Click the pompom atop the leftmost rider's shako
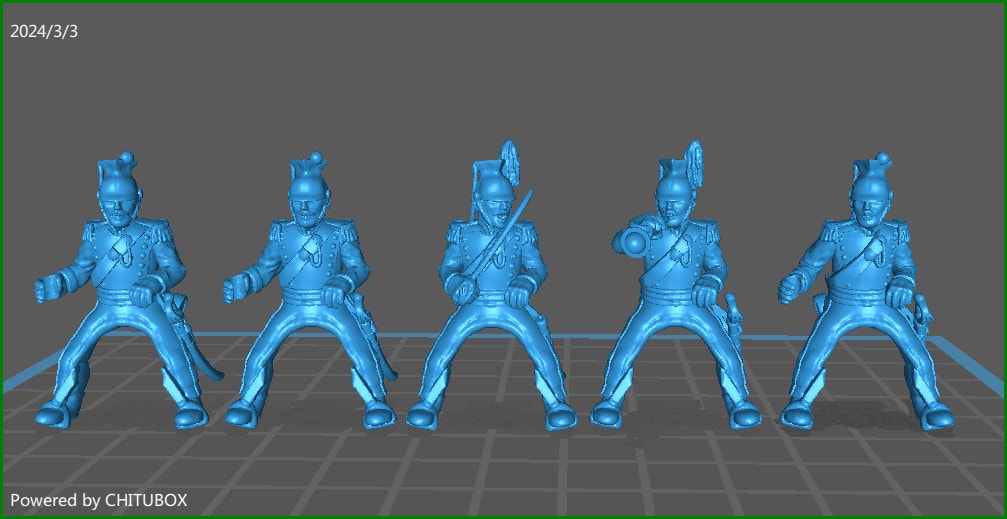The width and height of the screenshot is (1007, 519). 127,158
